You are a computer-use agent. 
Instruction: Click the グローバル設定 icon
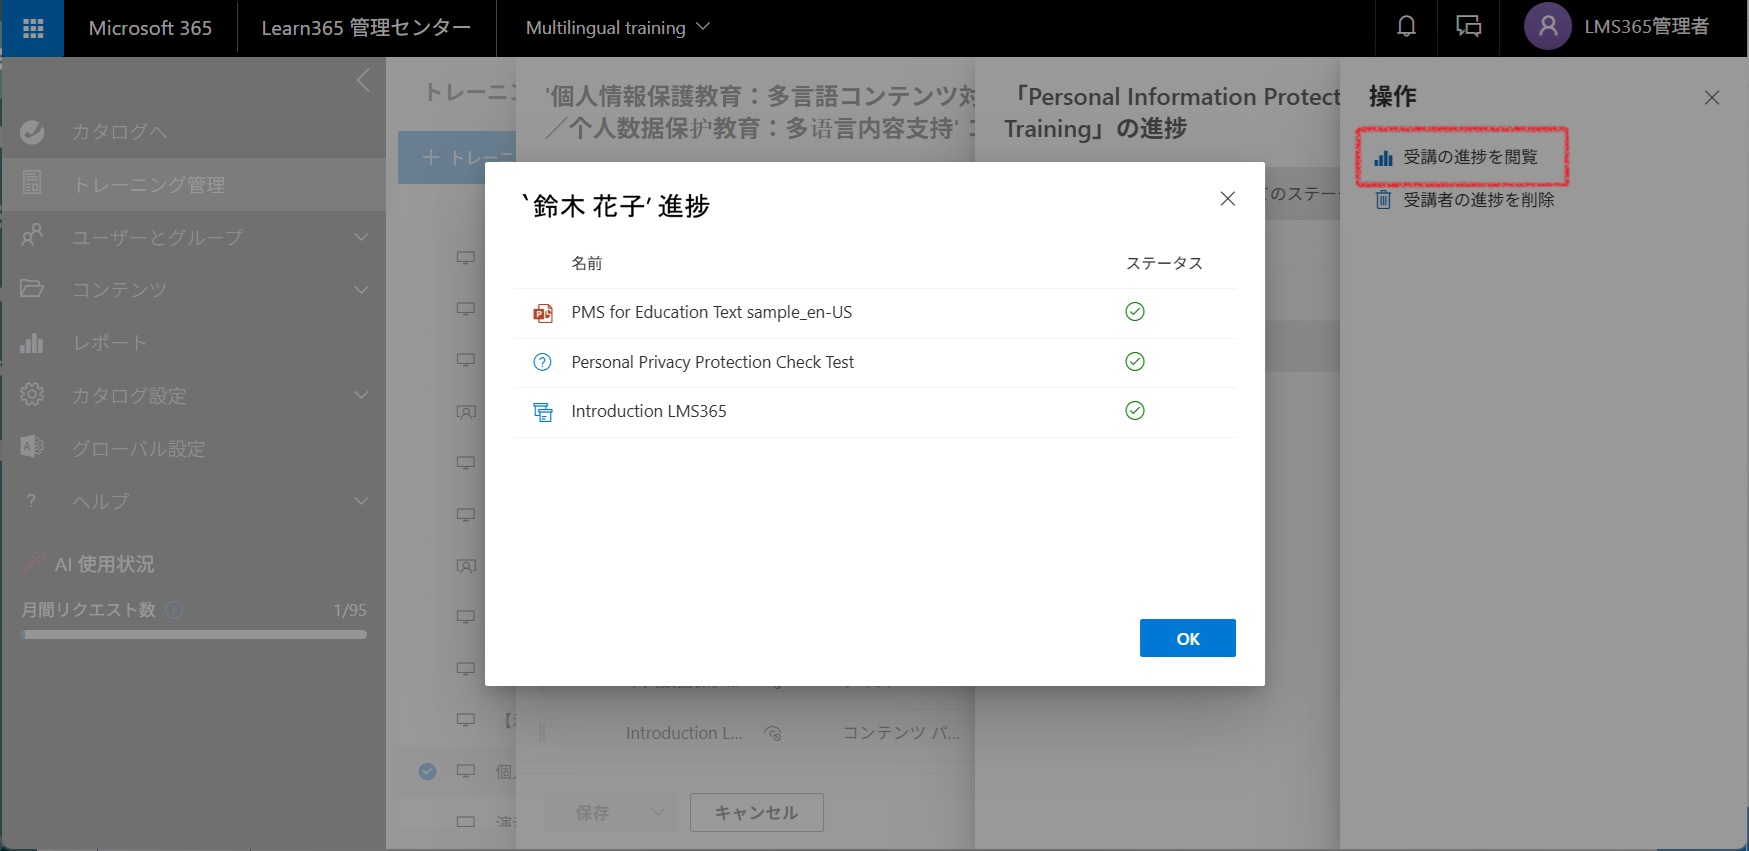pos(32,446)
